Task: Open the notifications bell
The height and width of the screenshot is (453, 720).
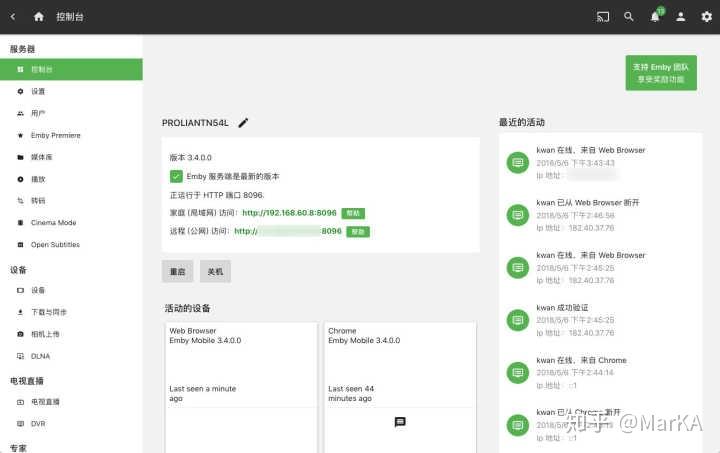Action: pos(655,17)
